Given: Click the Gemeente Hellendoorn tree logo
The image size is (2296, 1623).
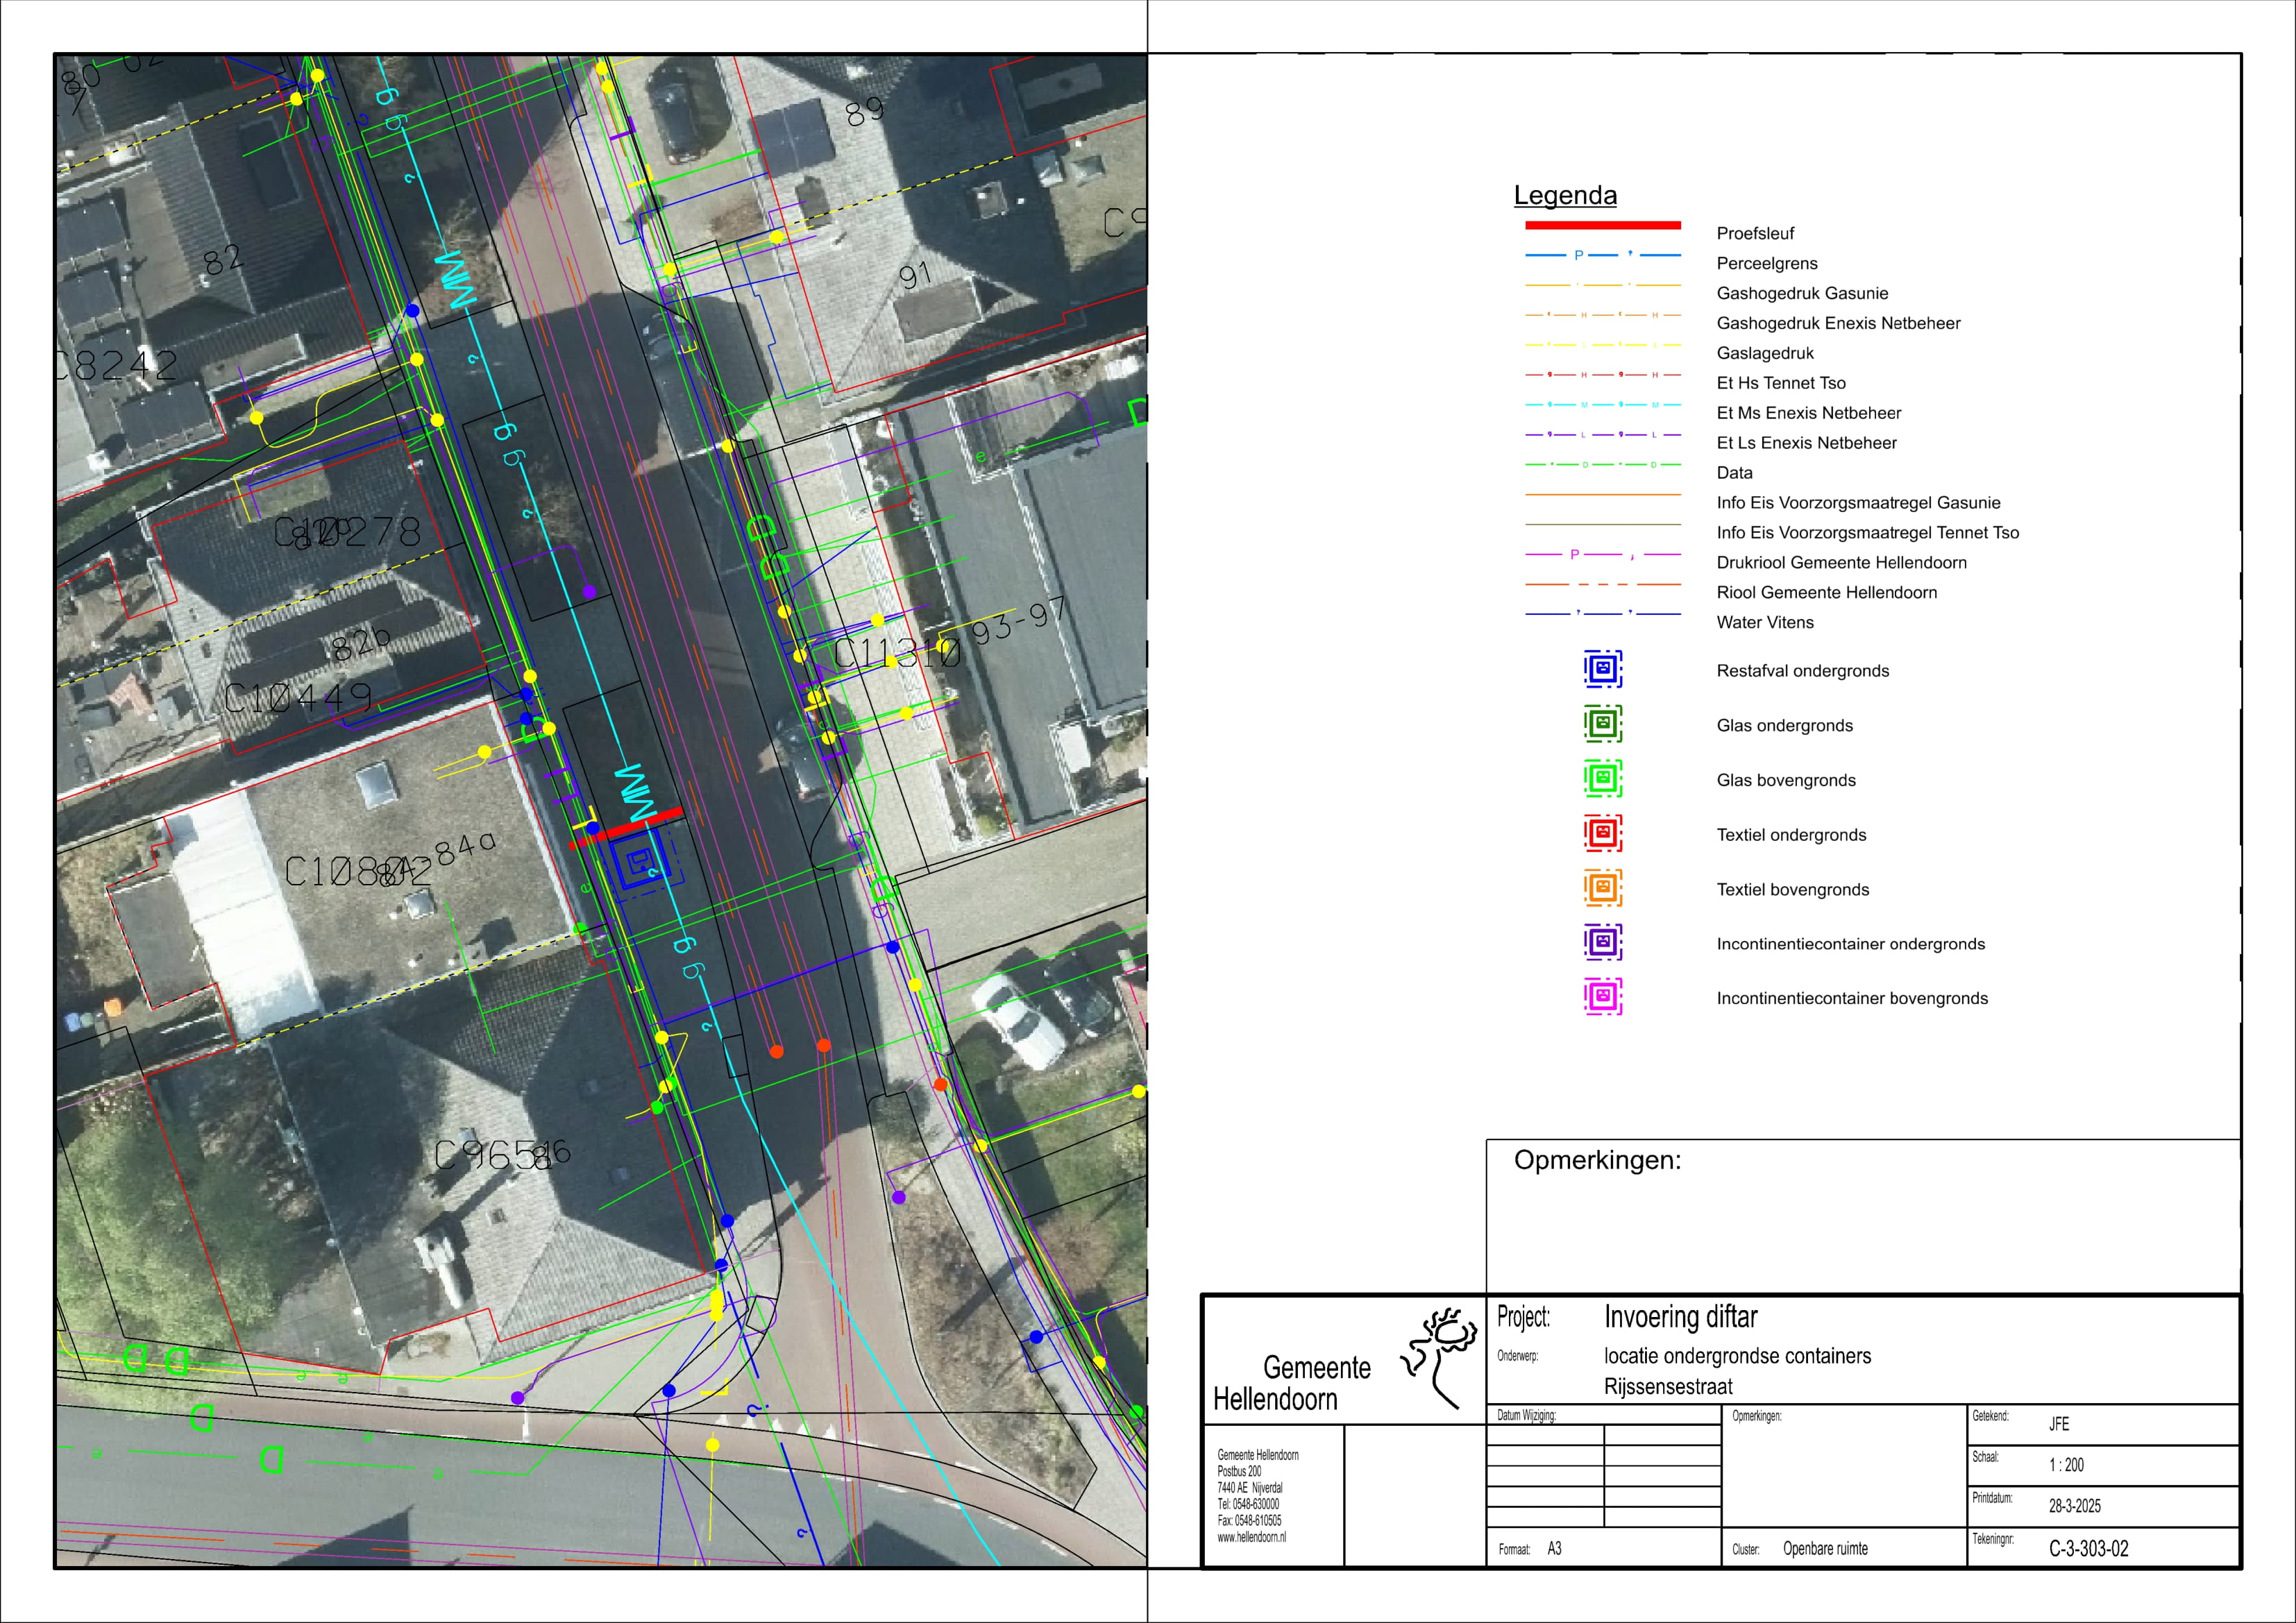Looking at the screenshot, I should pos(1441,1356).
